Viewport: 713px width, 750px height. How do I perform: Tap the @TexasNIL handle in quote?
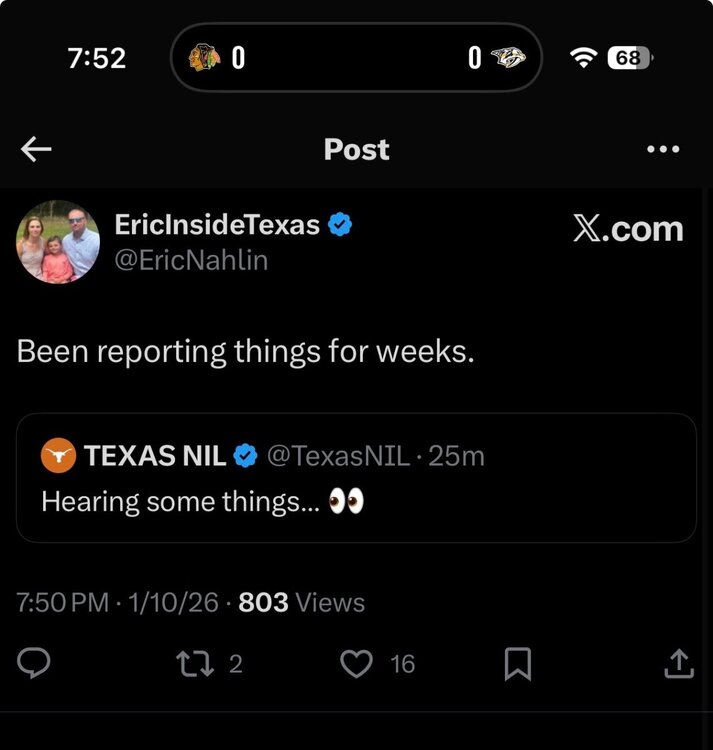point(335,457)
